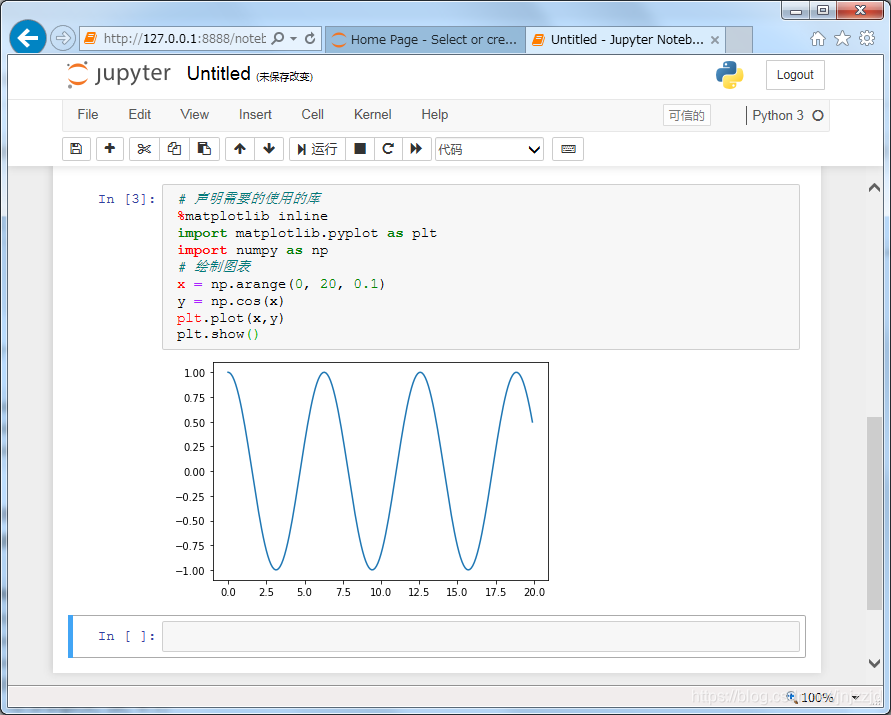The height and width of the screenshot is (715, 891).
Task: Insert a new cell with the plus icon
Action: coord(109,148)
